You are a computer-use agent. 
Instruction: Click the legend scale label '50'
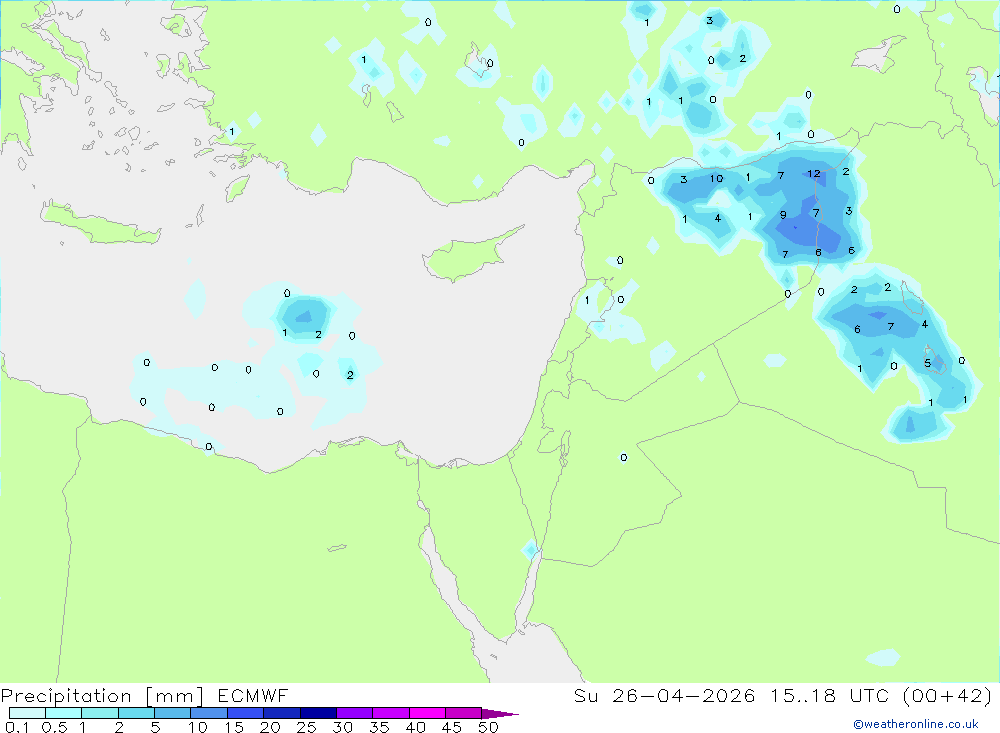(489, 727)
